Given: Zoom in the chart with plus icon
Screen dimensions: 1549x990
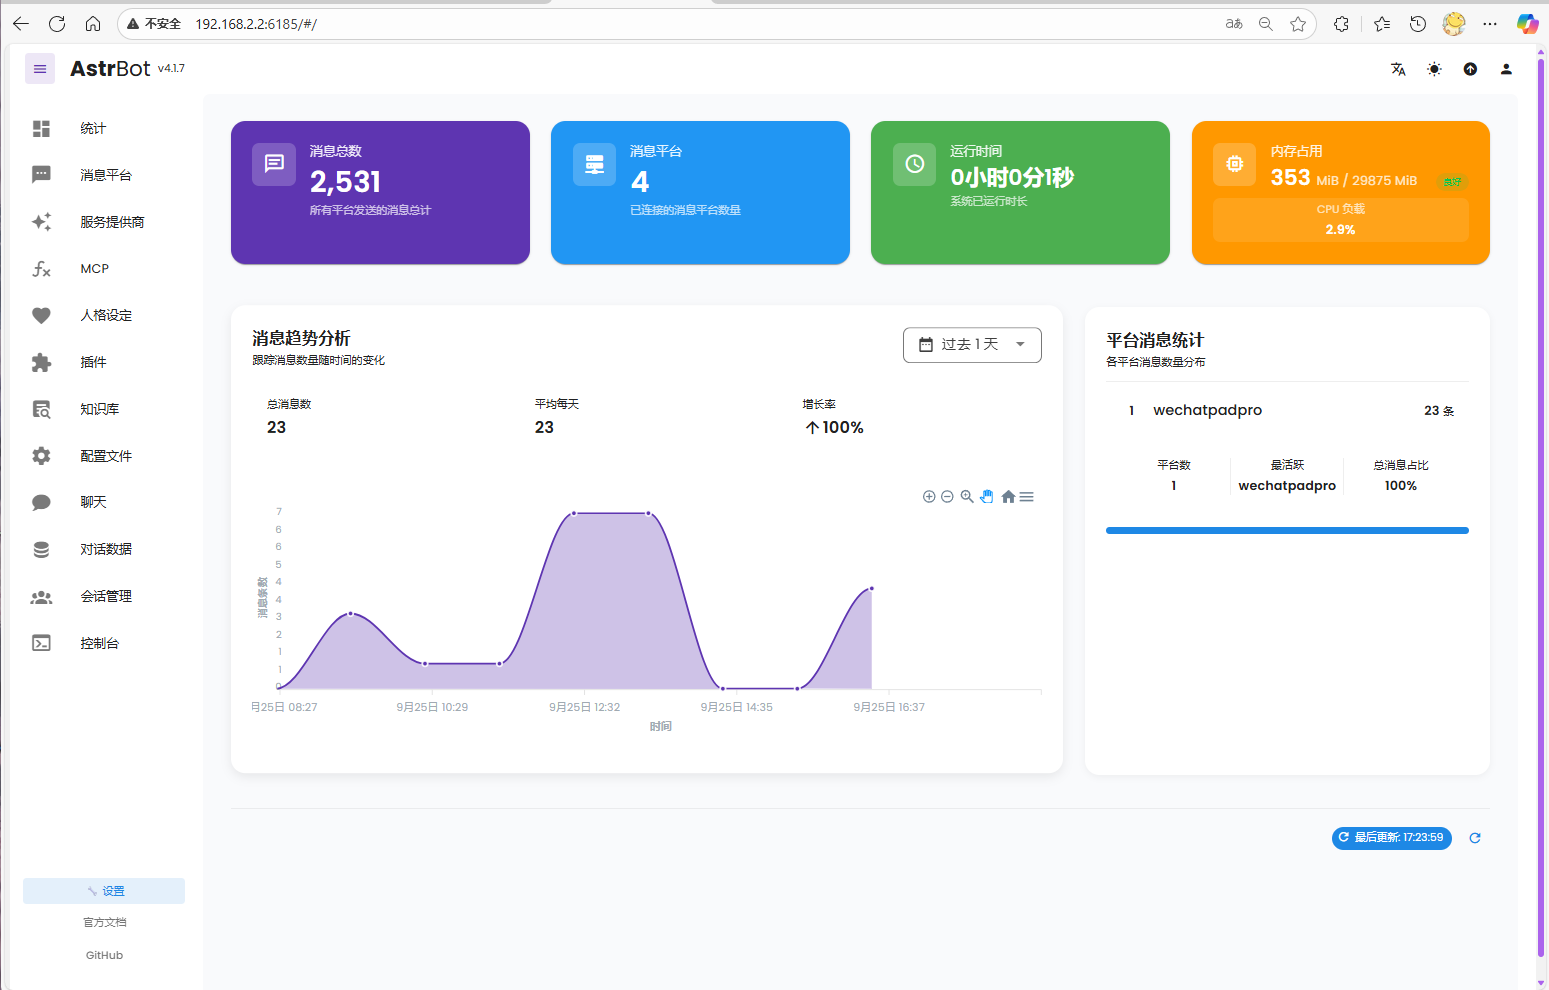Looking at the screenshot, I should click(x=929, y=497).
